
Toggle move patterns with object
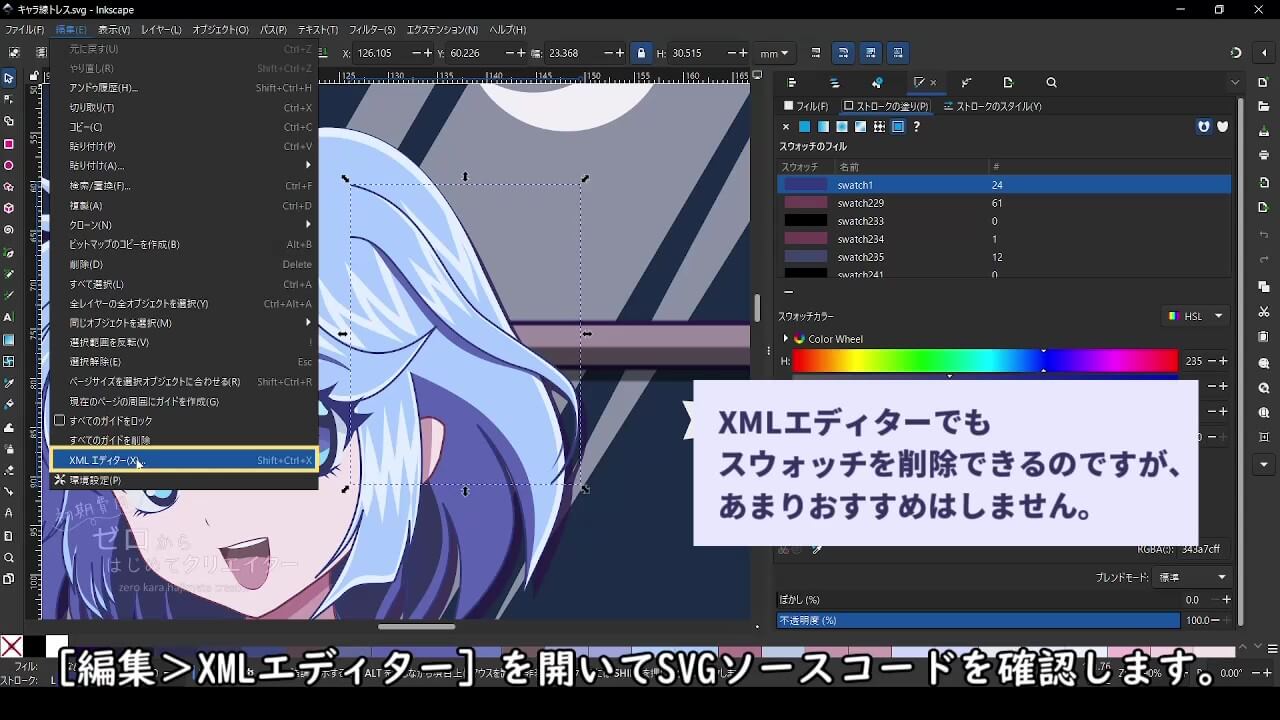[x=898, y=53]
